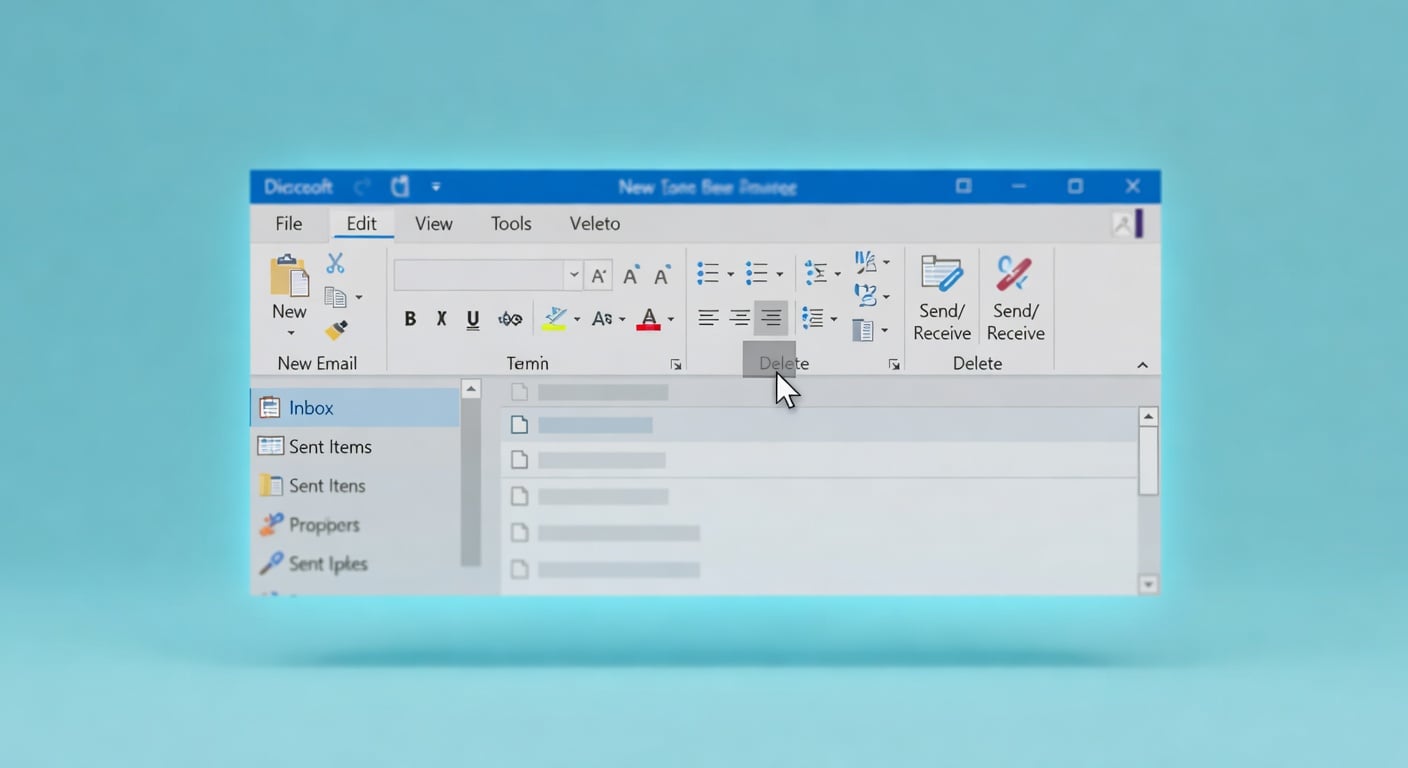
Task: Click the boxed A button beside font box
Action: tap(598, 276)
